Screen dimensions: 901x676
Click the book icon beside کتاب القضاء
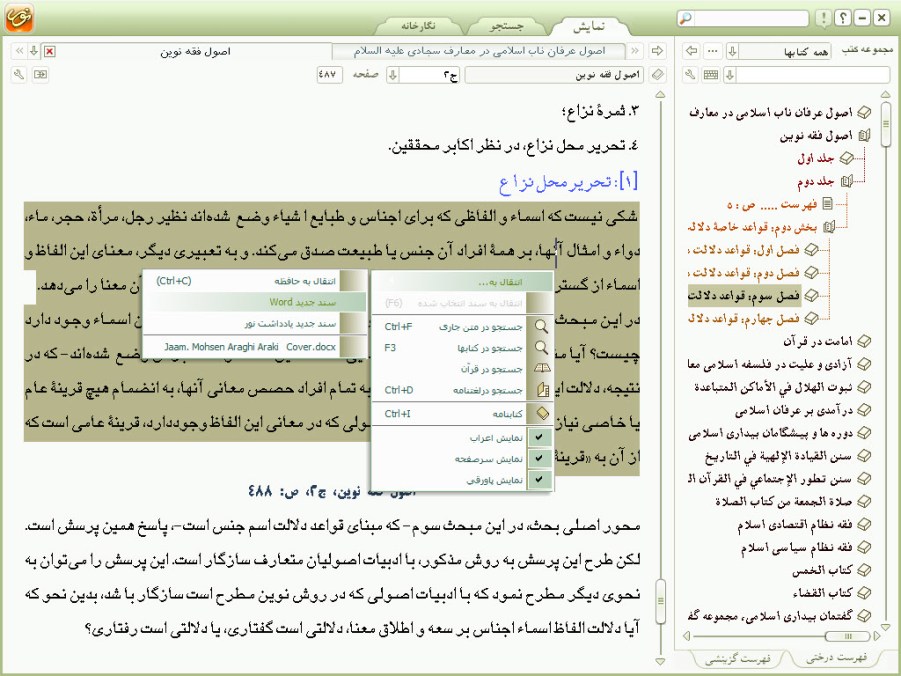[864, 593]
